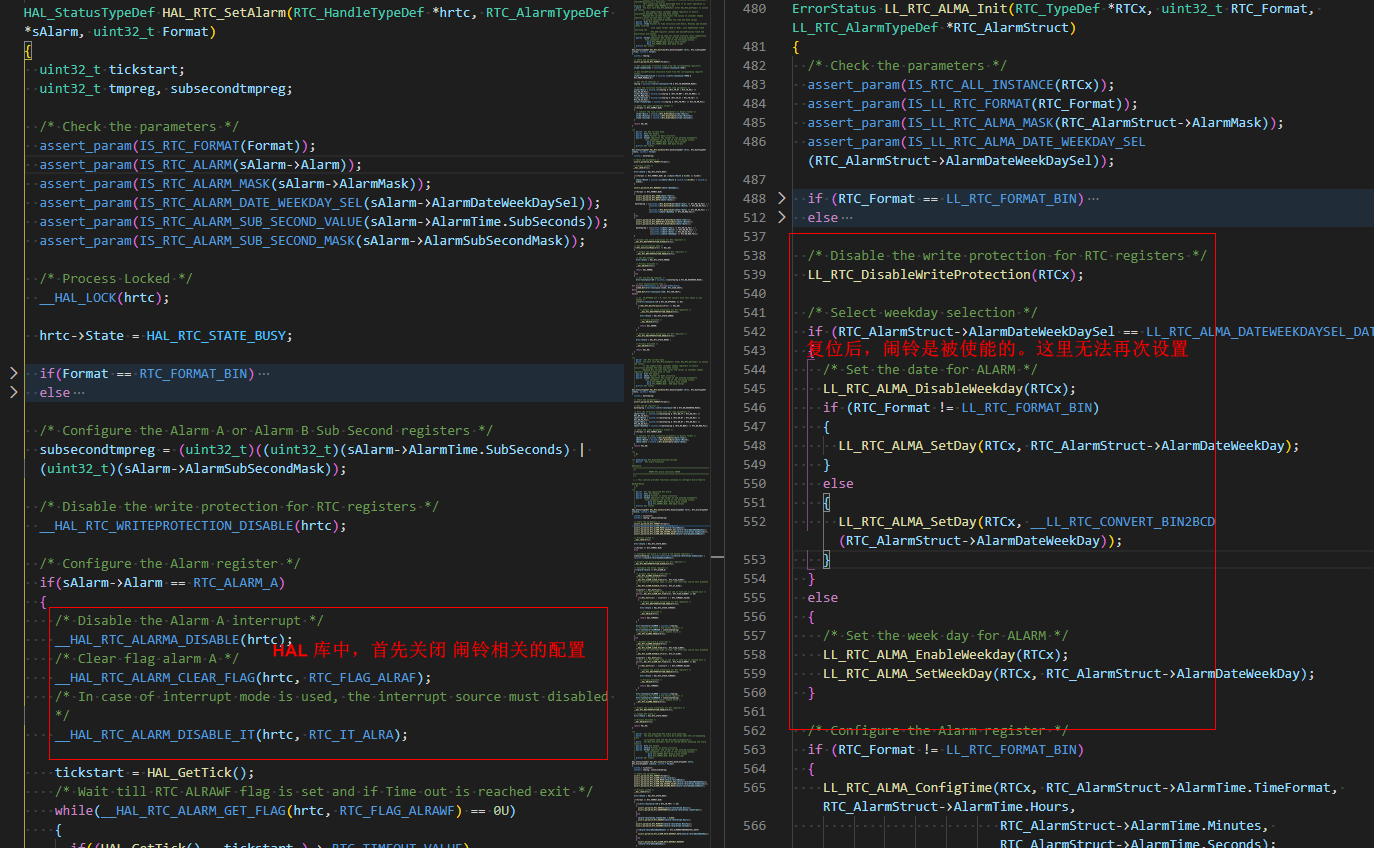Click the 'tickstart;' variable declaration

point(147,70)
